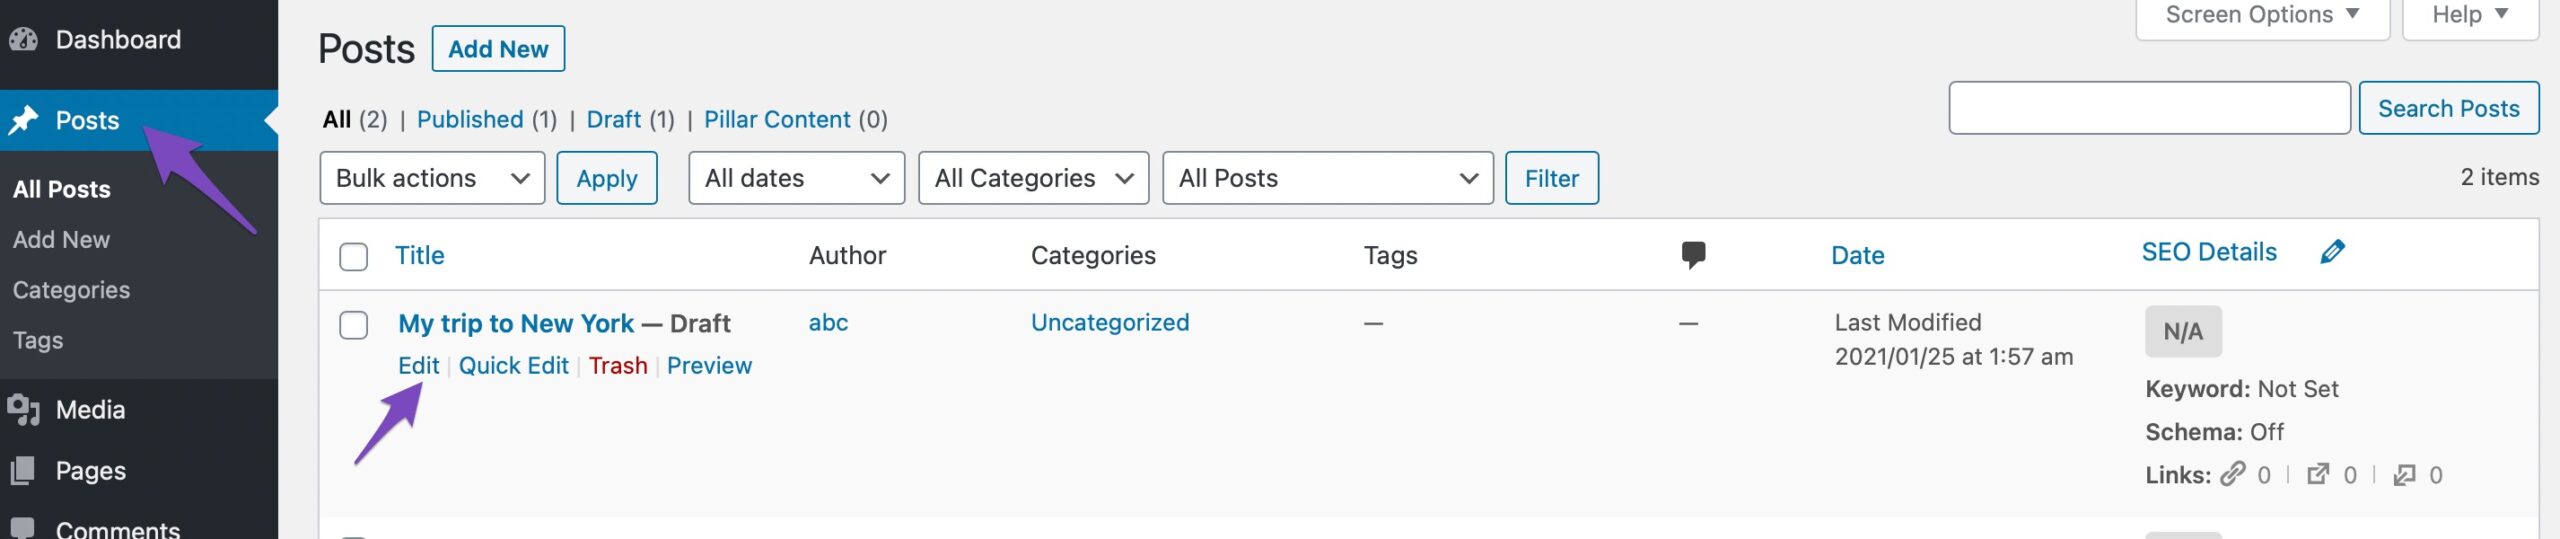Image resolution: width=2560 pixels, height=539 pixels.
Task: Click into the search posts field
Action: tap(2149, 108)
